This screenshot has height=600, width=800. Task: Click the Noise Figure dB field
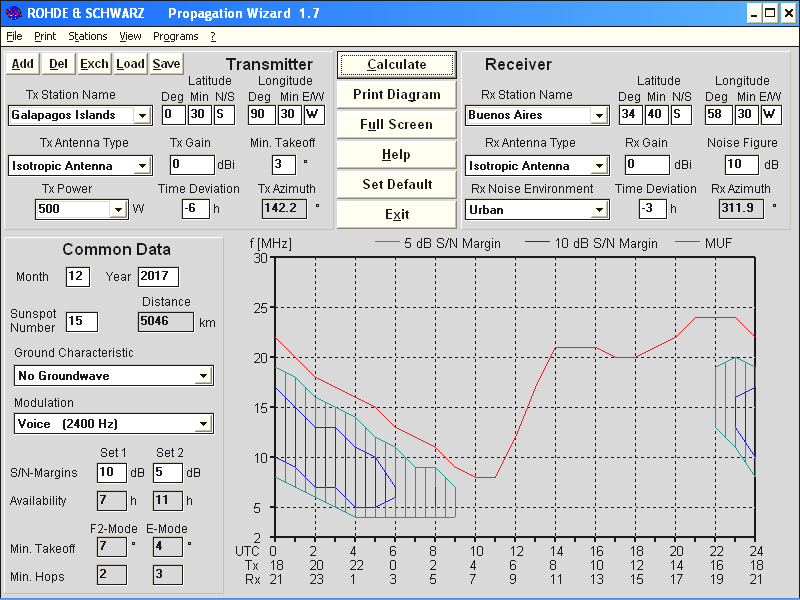[742, 165]
